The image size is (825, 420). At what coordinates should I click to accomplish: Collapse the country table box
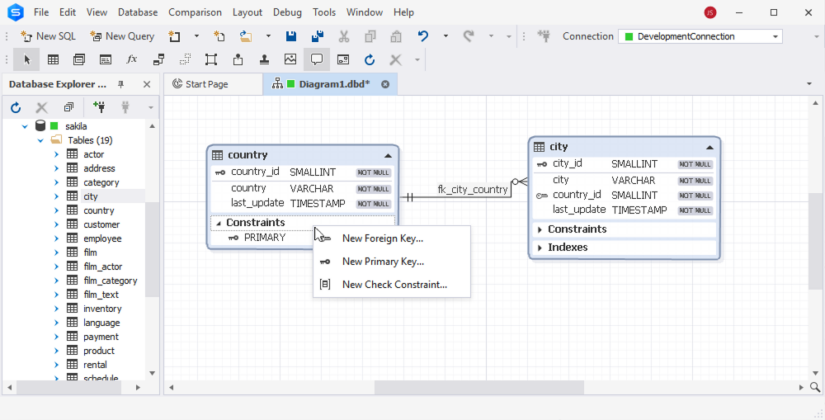[388, 155]
